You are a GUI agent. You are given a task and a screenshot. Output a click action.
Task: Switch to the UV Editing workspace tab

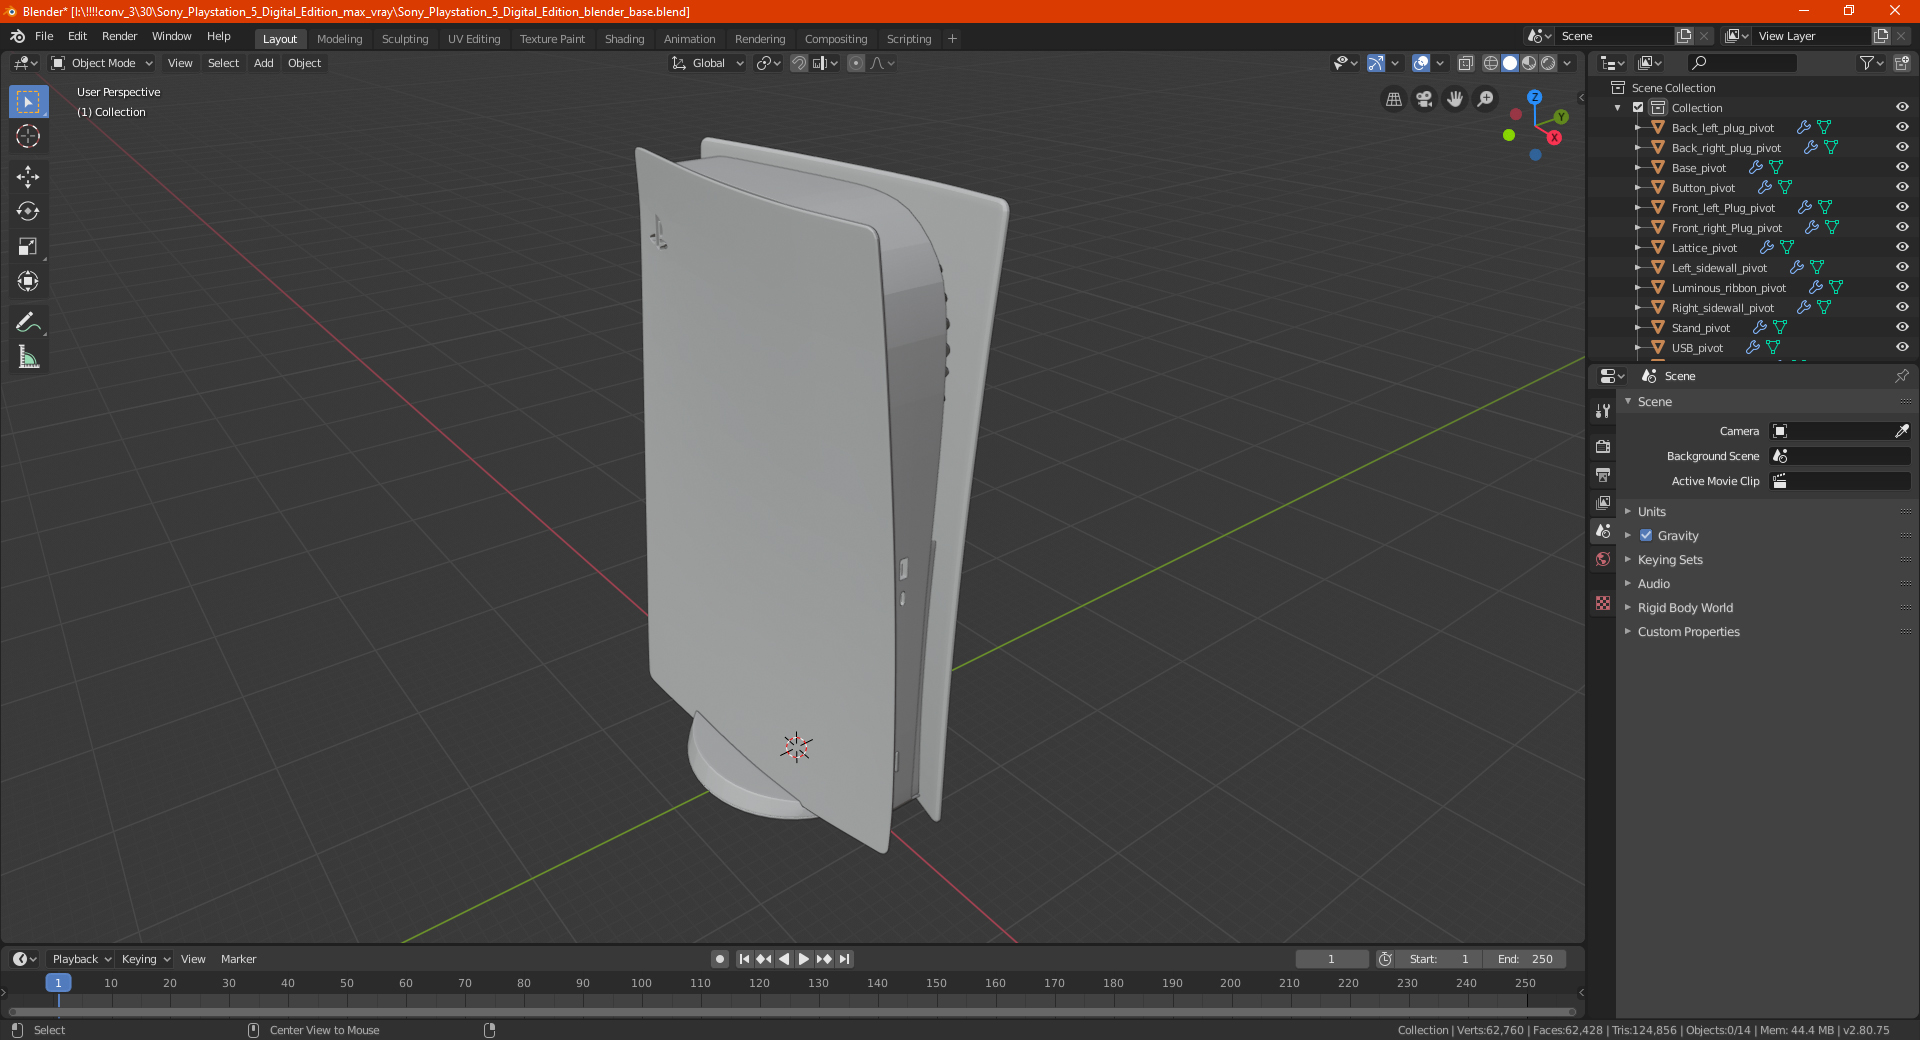(474, 39)
